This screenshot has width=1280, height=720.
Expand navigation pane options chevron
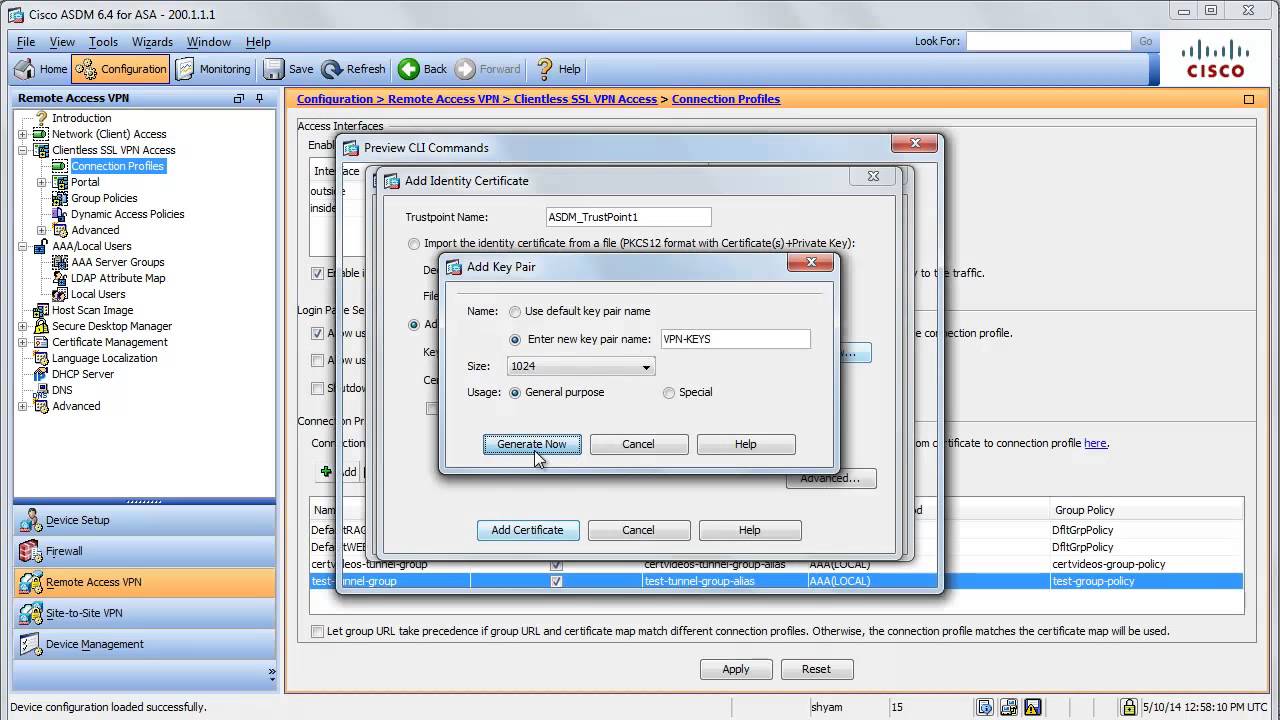click(271, 675)
